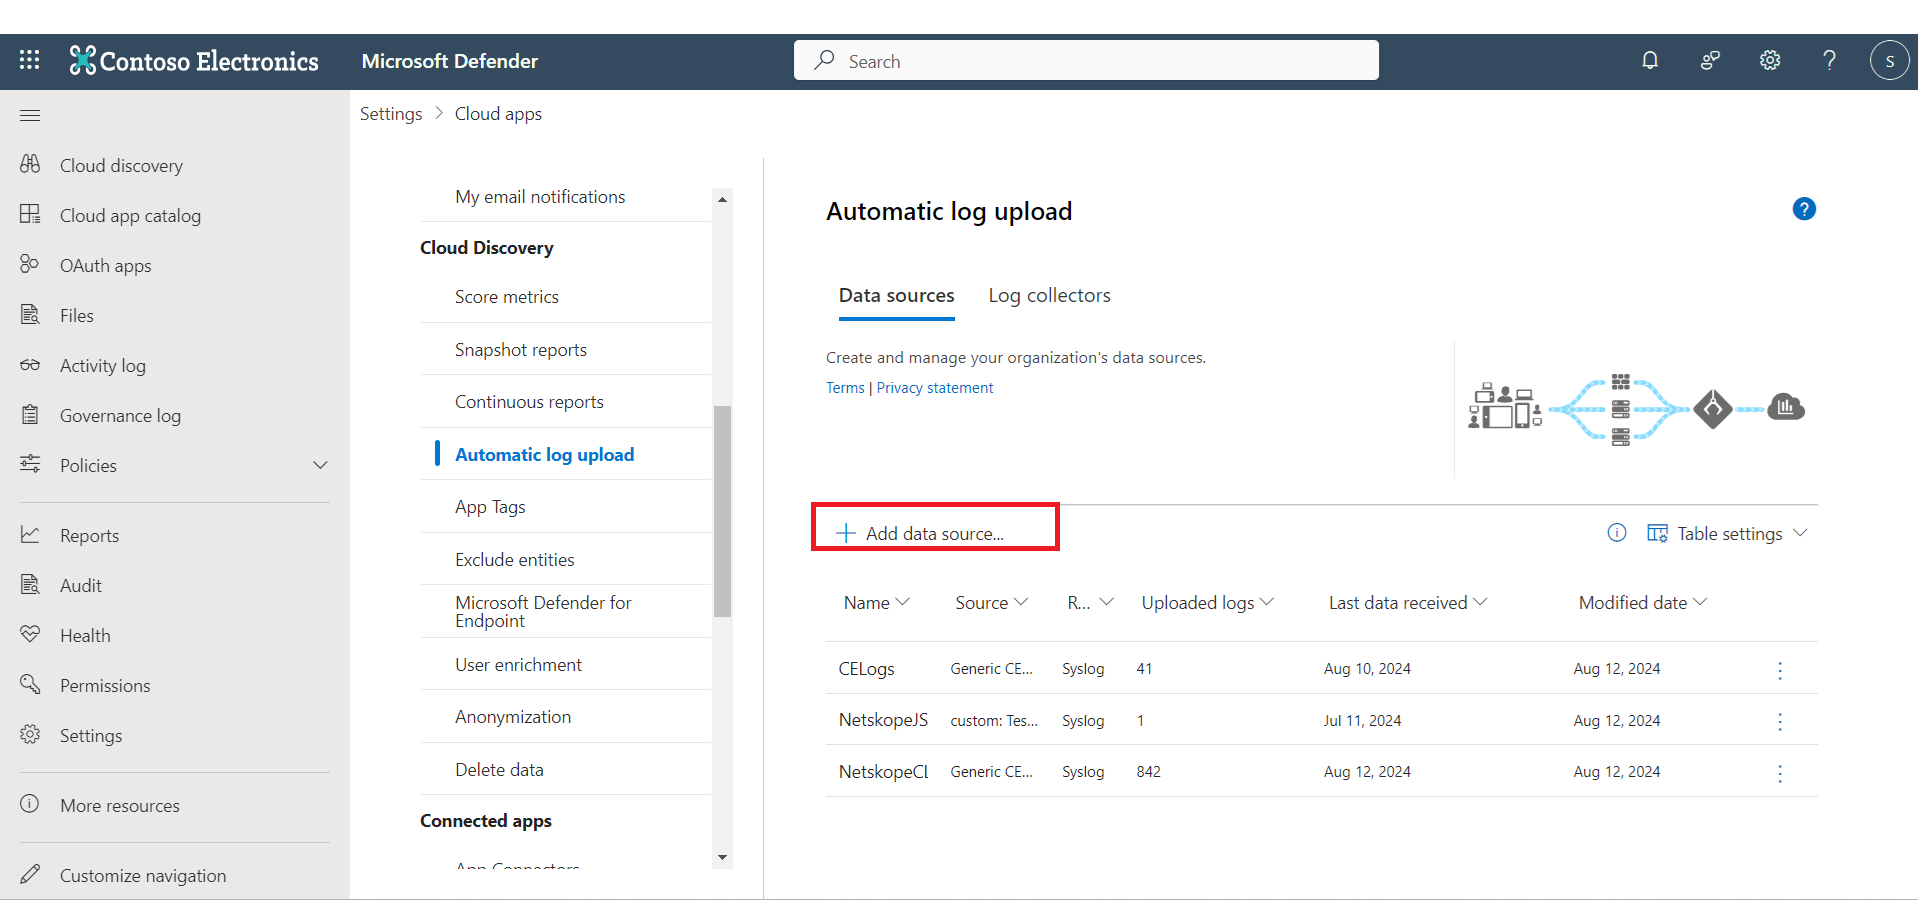The width and height of the screenshot is (1918, 920).
Task: Click the CELogs data source name
Action: tap(866, 669)
